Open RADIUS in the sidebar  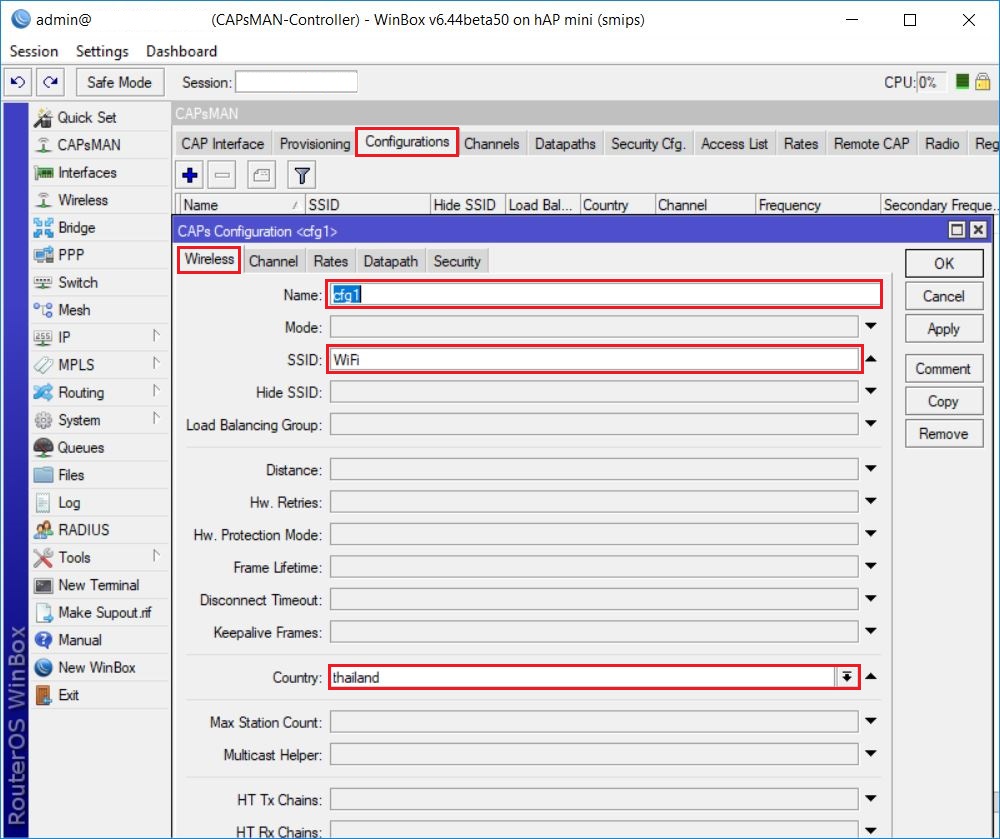pyautogui.click(x=84, y=530)
